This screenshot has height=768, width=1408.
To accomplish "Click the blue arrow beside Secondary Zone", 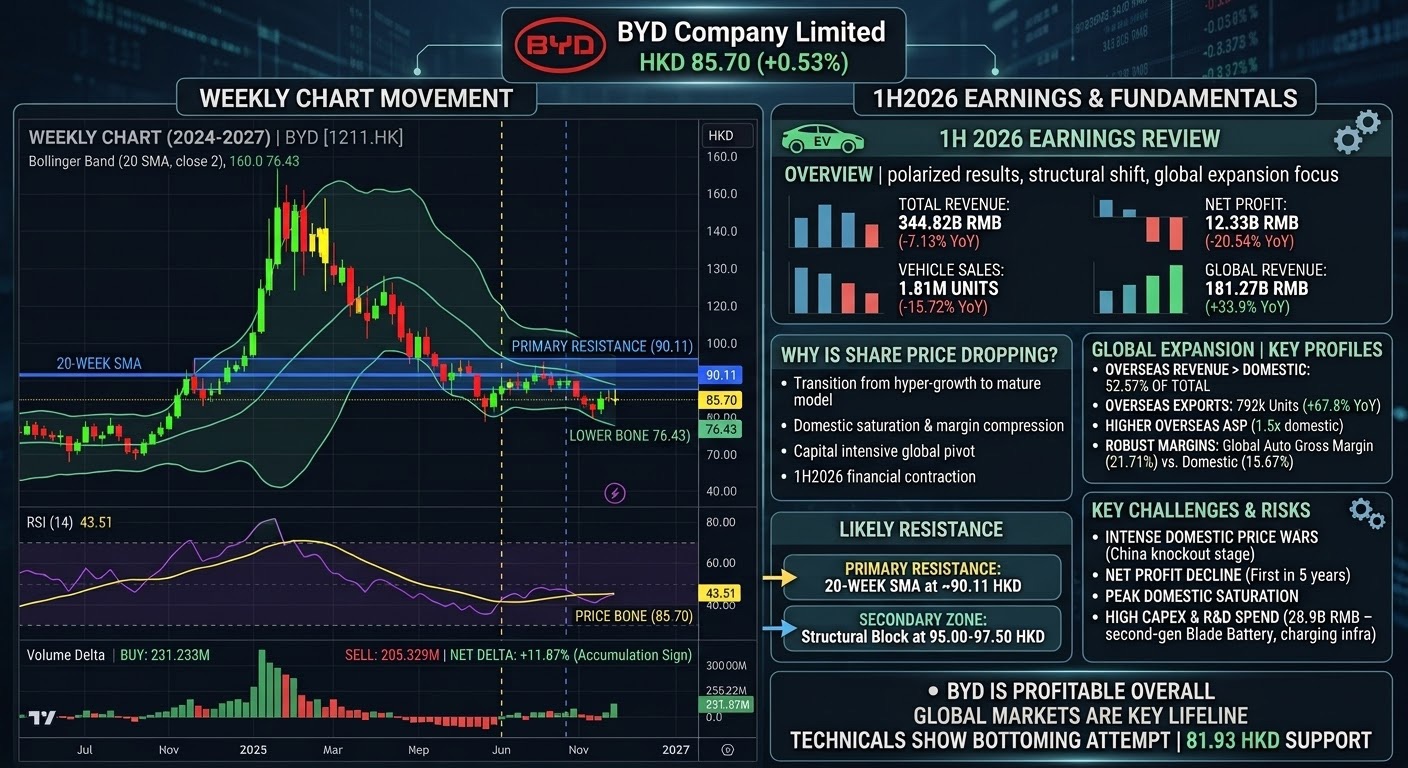I will [x=779, y=628].
